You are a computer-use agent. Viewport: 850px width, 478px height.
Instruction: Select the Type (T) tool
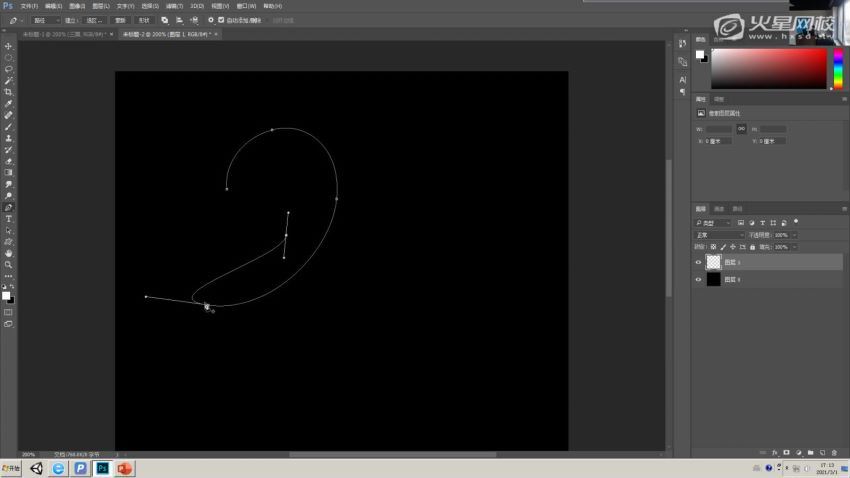[9, 218]
